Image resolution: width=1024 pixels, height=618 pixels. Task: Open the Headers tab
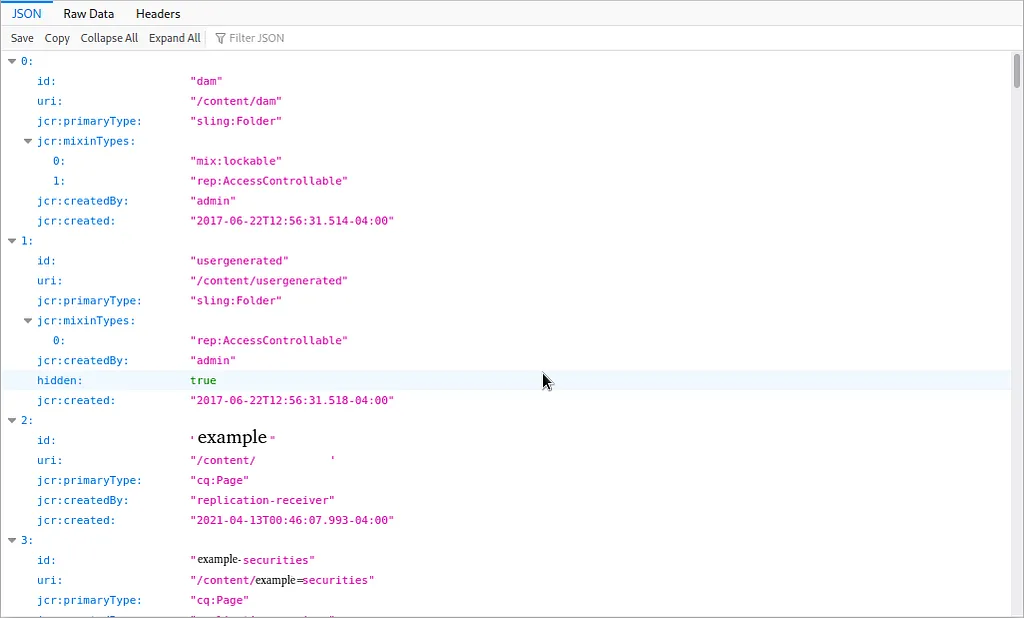point(158,13)
